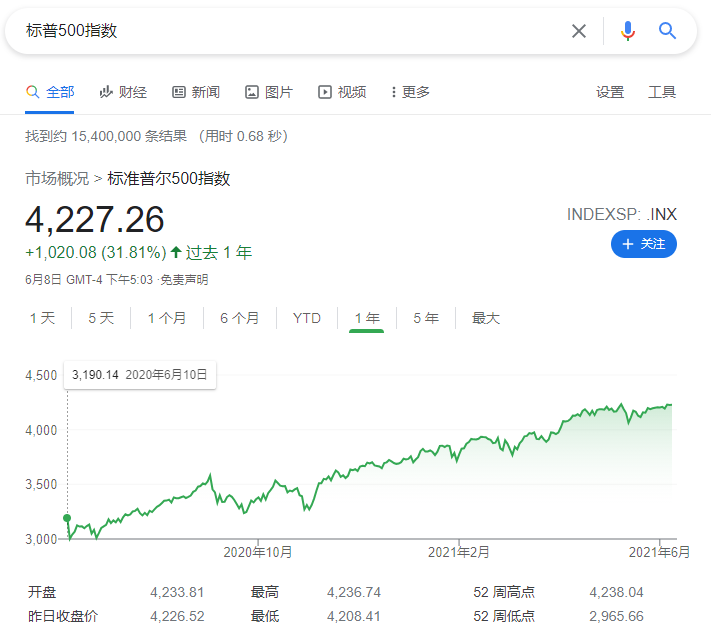Open the 免责声明 disclaimer link

(184, 279)
